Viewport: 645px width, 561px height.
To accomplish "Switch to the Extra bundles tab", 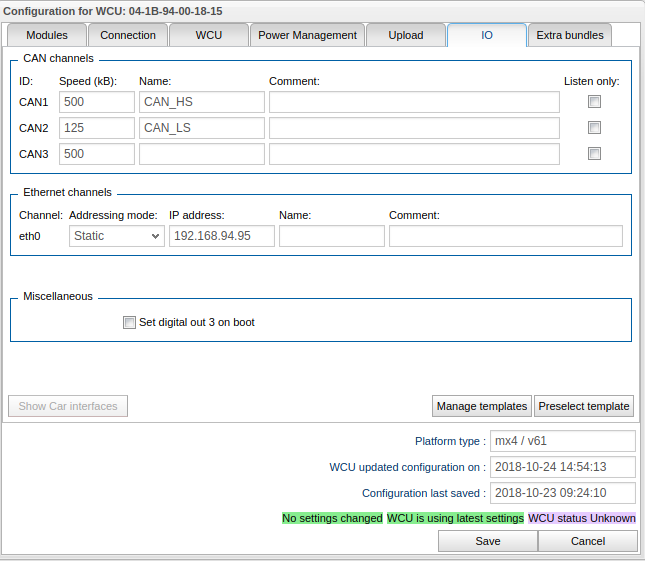I will click(569, 35).
